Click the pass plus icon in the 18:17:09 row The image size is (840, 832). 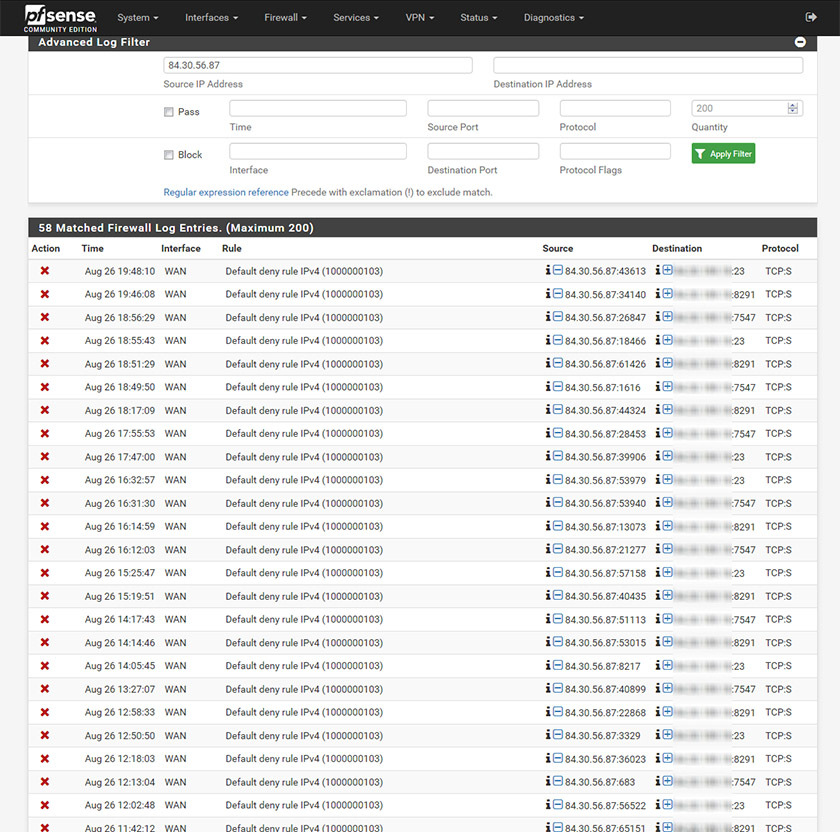(x=668, y=409)
